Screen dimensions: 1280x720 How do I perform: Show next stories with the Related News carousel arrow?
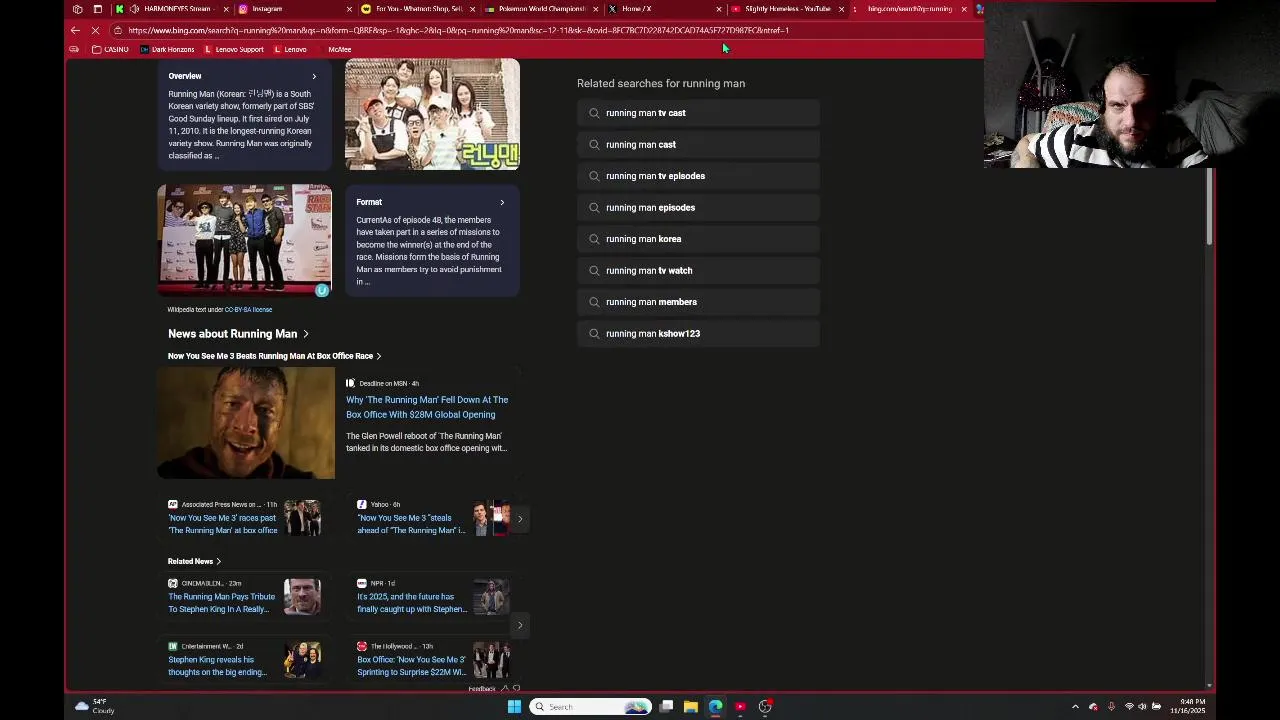click(519, 626)
